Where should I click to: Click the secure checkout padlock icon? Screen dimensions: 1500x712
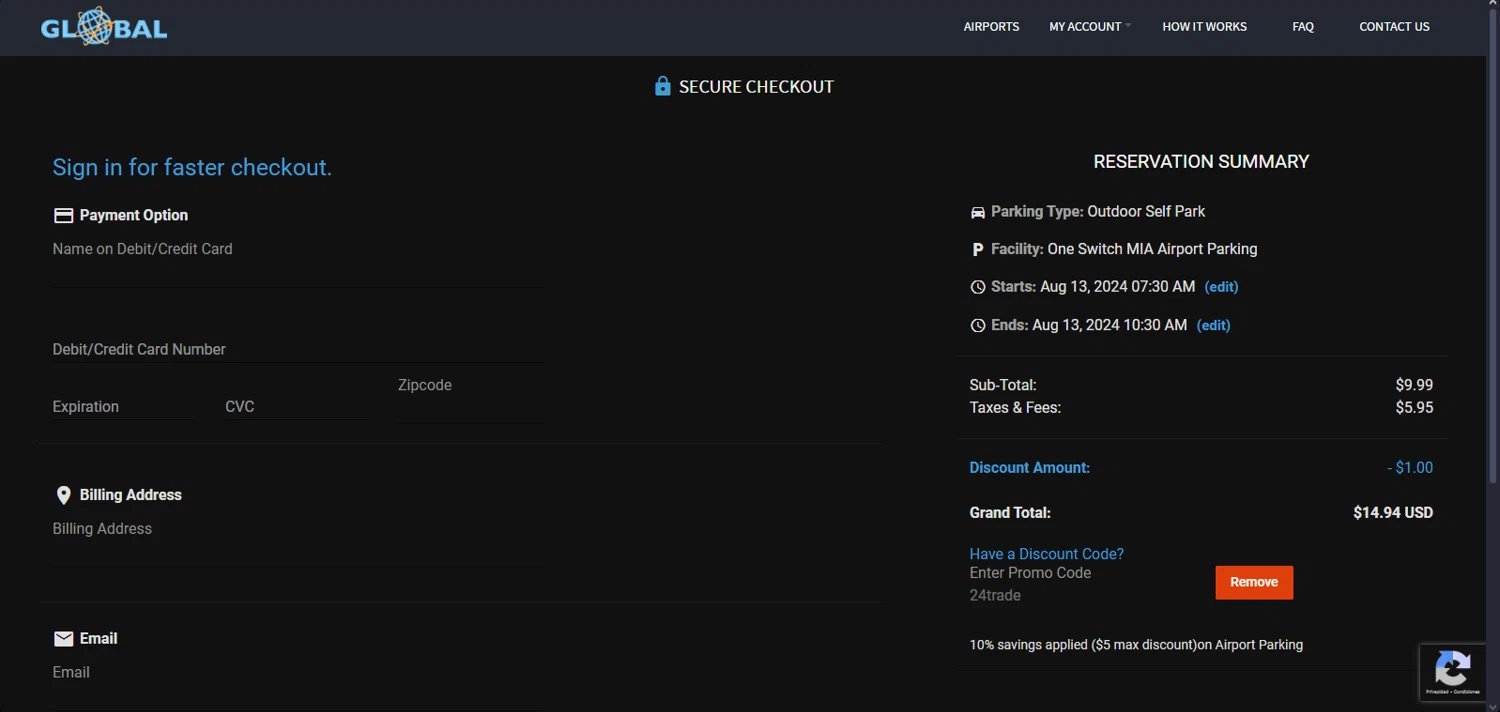click(662, 87)
